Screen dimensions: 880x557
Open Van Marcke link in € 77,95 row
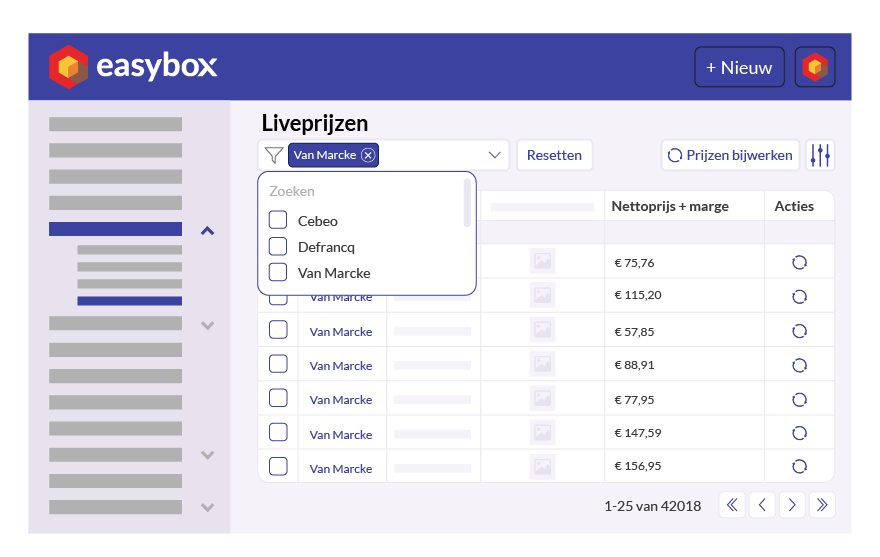coord(341,400)
